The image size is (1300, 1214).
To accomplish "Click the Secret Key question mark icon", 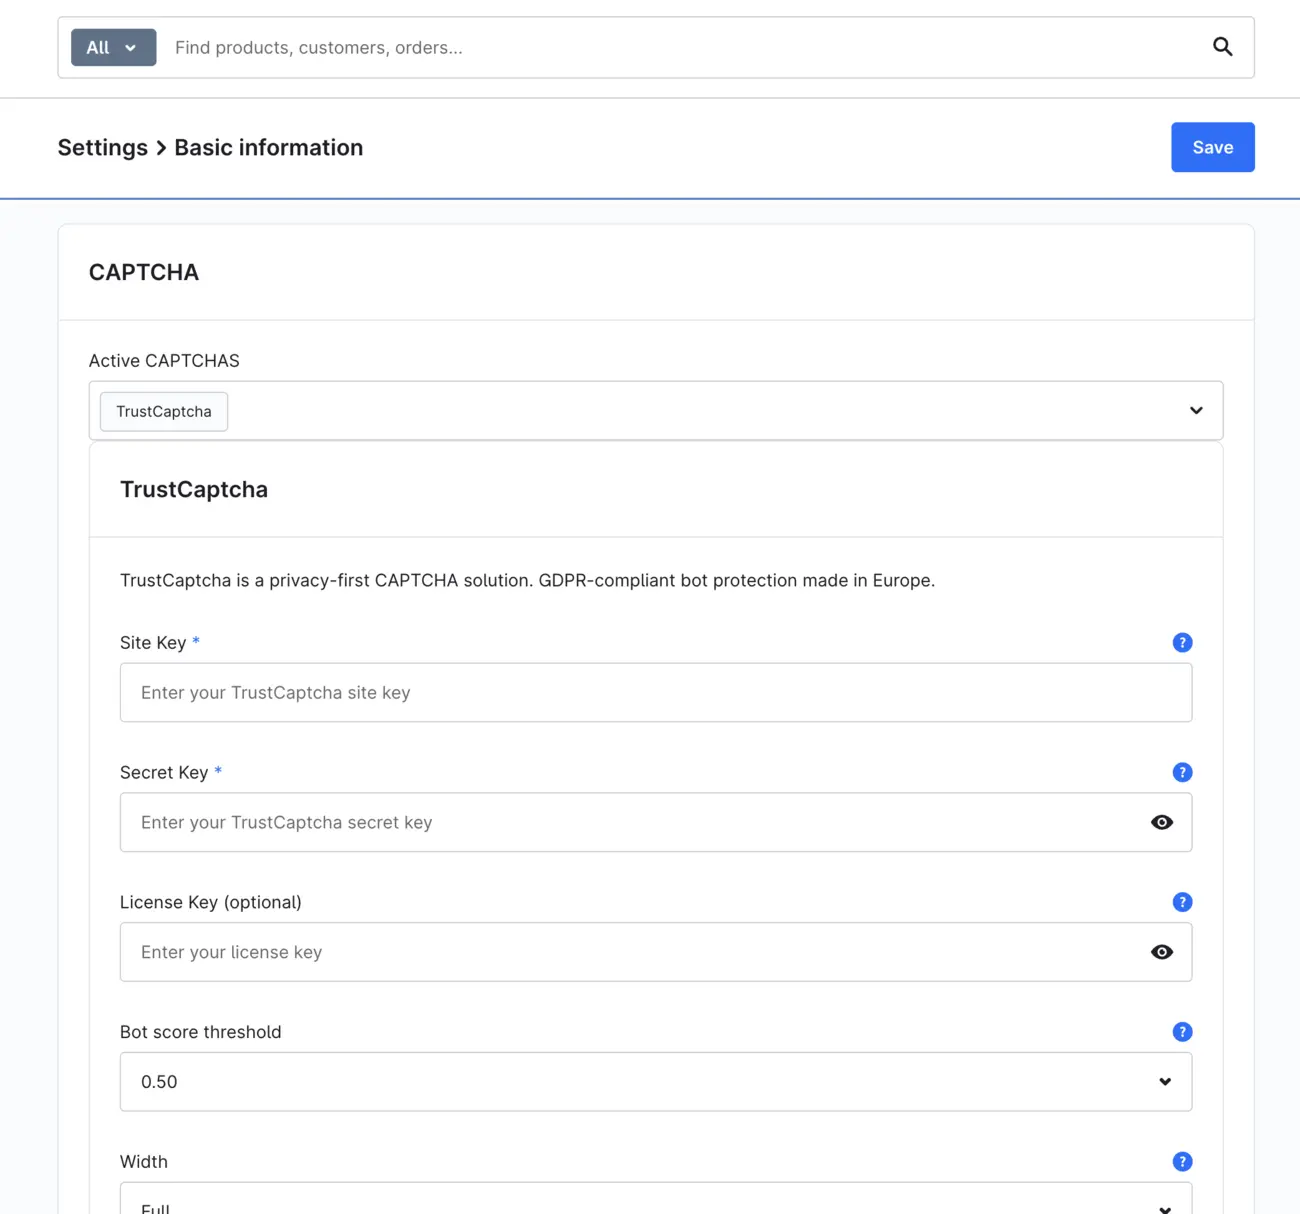I will pyautogui.click(x=1182, y=772).
